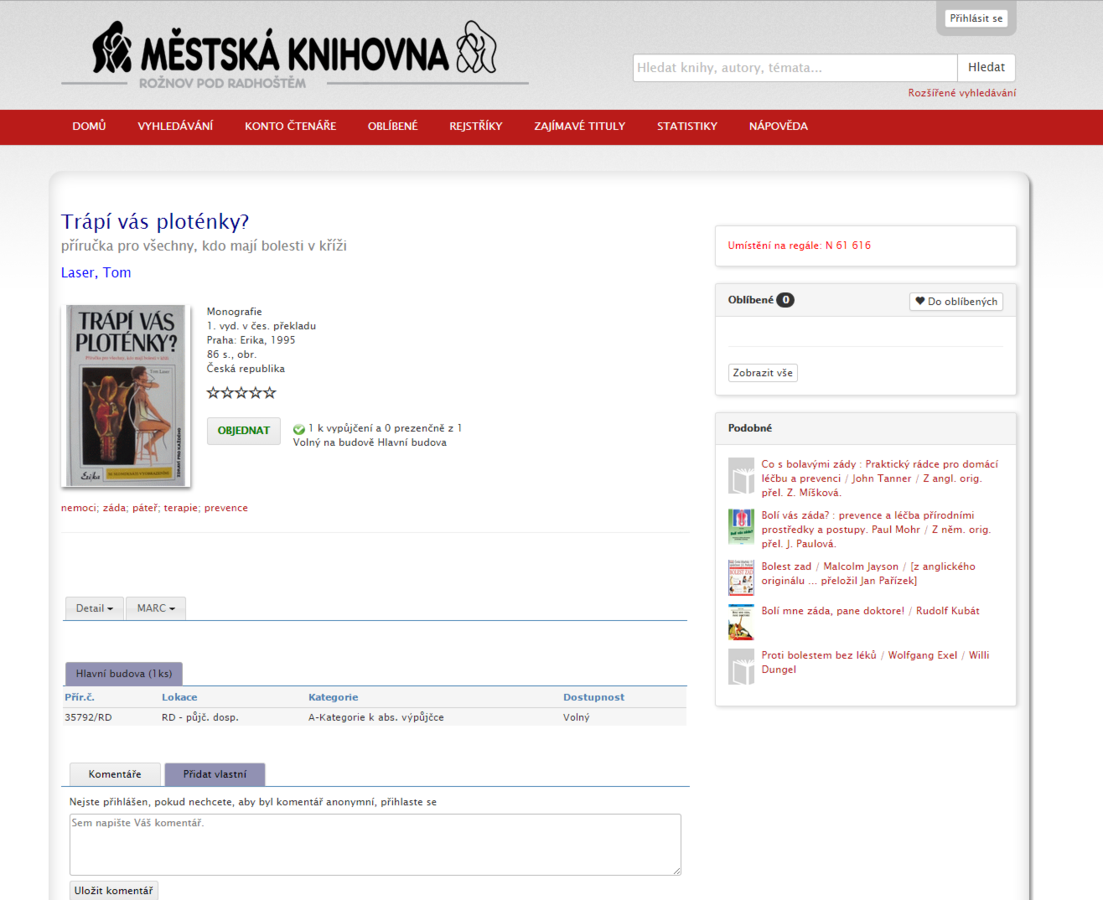Viewport: 1103px width, 900px height.
Task: Click the RD - půjč. dosp. table cell
Action: point(200,718)
